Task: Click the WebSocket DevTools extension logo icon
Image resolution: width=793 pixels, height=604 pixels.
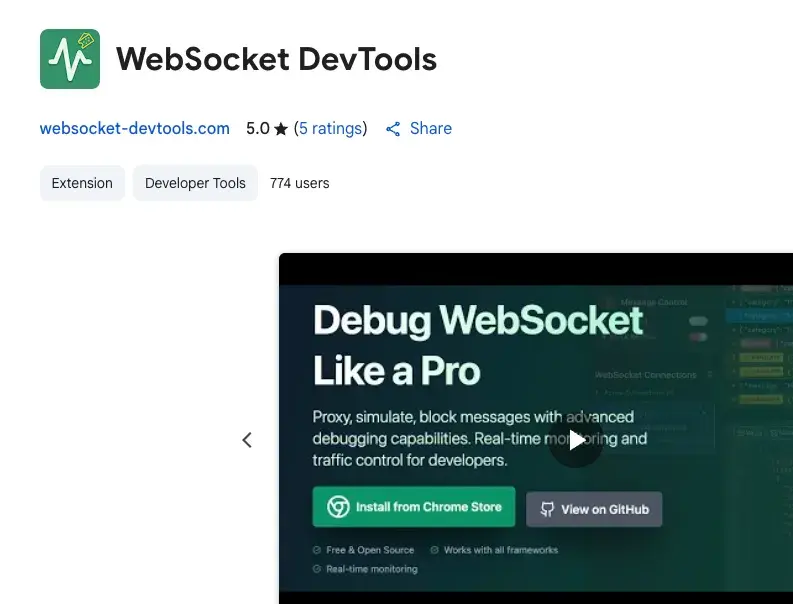Action: point(70,59)
